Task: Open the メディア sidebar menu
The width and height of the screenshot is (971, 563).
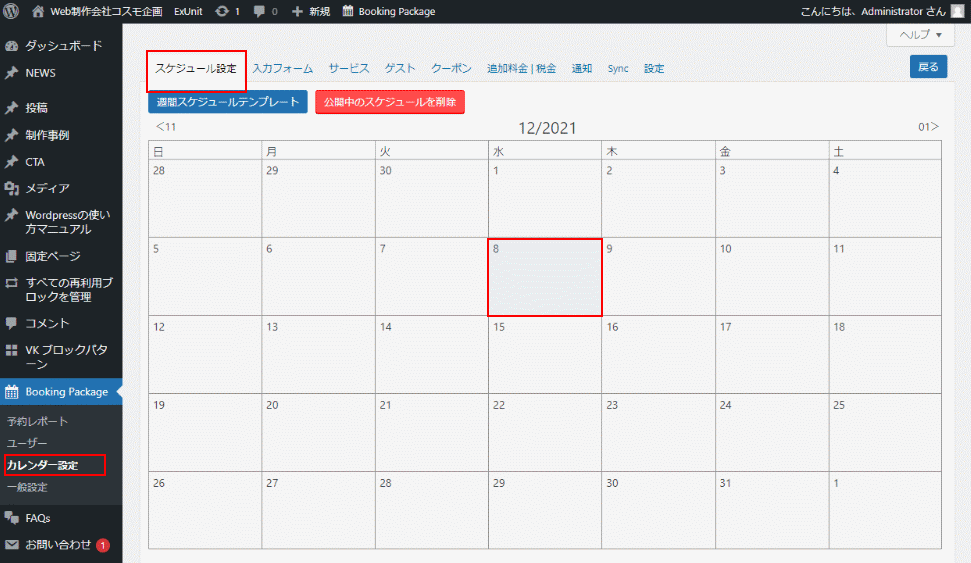Action: [x=47, y=188]
